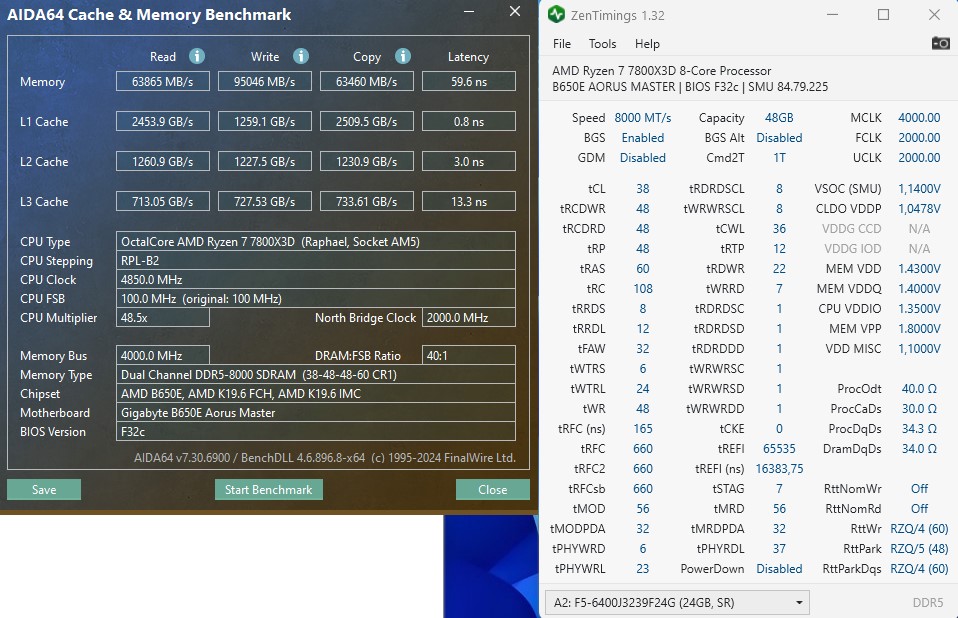Minimize the ZenTimings window
The width and height of the screenshot is (958, 618).
[x=833, y=15]
